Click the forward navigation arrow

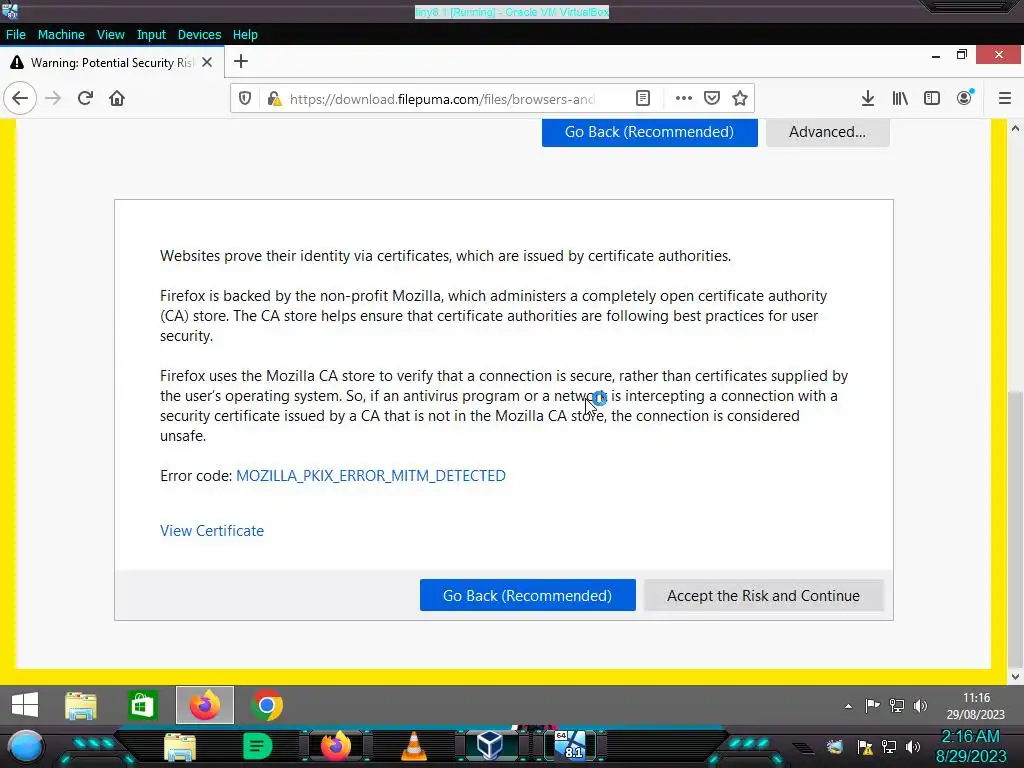[x=53, y=99]
